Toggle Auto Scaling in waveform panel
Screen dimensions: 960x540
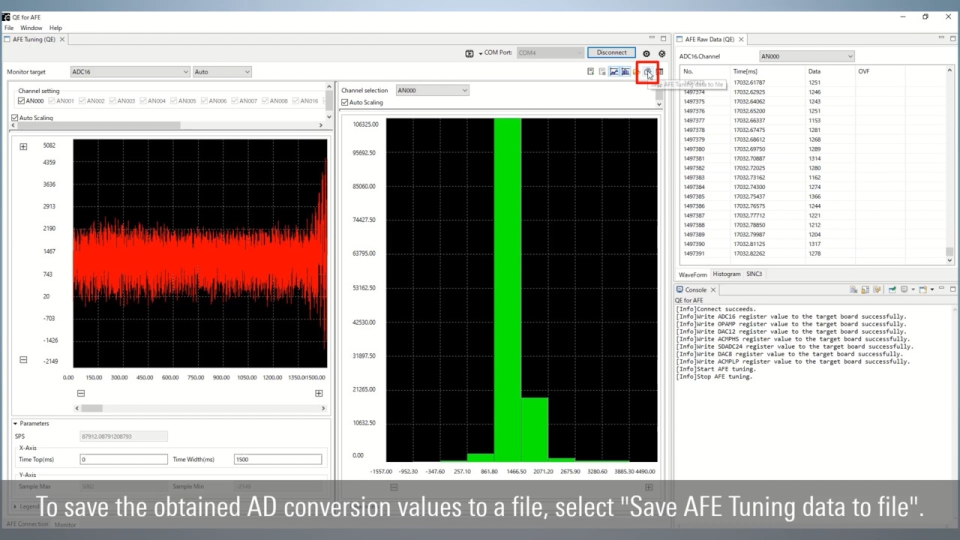point(15,118)
